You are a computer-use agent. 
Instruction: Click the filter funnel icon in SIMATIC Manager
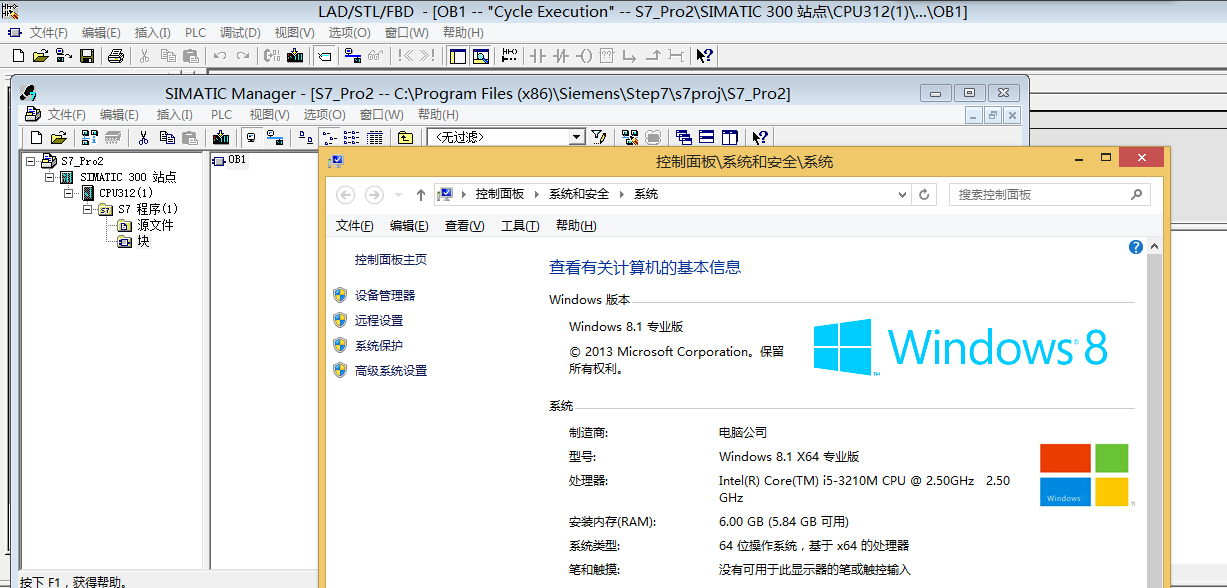599,137
